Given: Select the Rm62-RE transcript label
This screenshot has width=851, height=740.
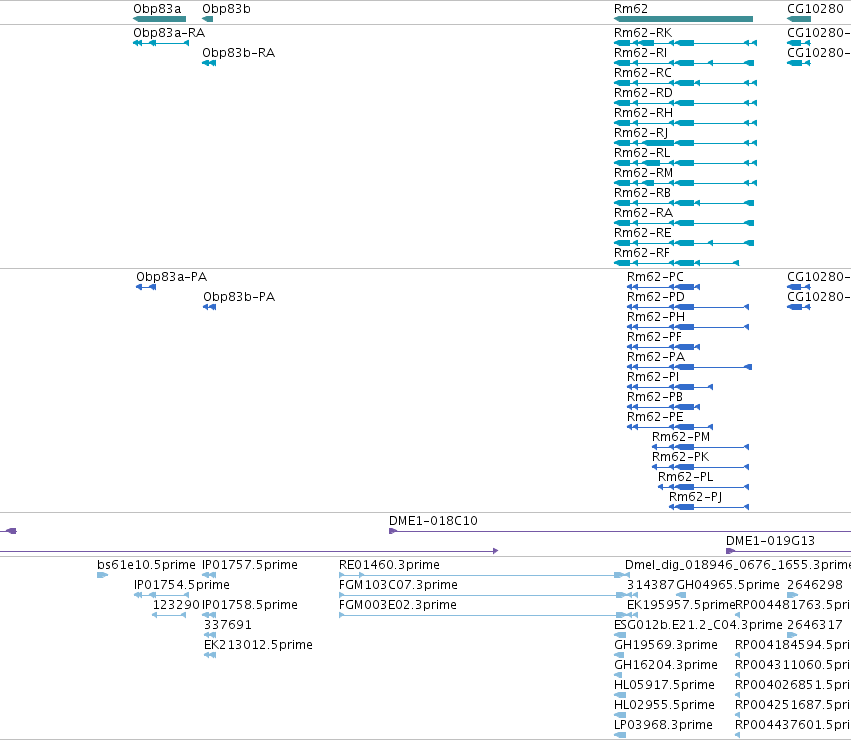Looking at the screenshot, I should point(643,233).
